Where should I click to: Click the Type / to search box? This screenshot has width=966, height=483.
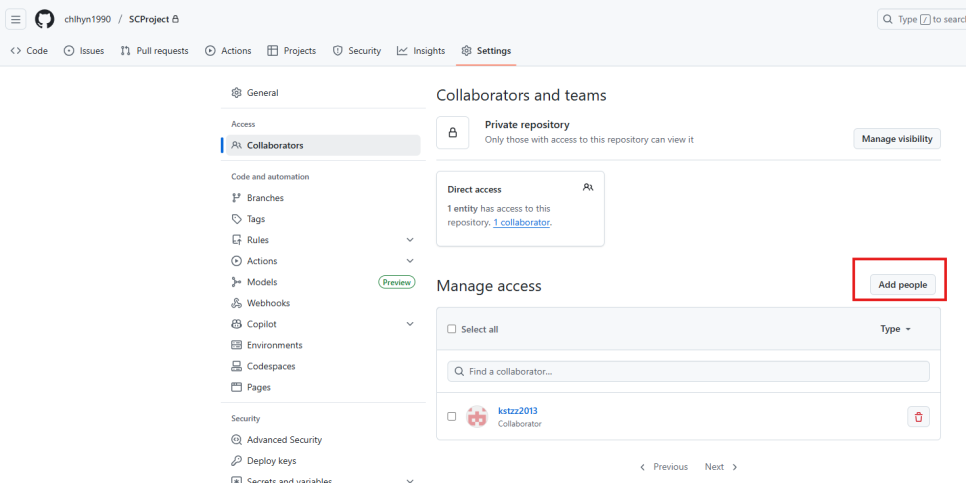[x=922, y=19]
